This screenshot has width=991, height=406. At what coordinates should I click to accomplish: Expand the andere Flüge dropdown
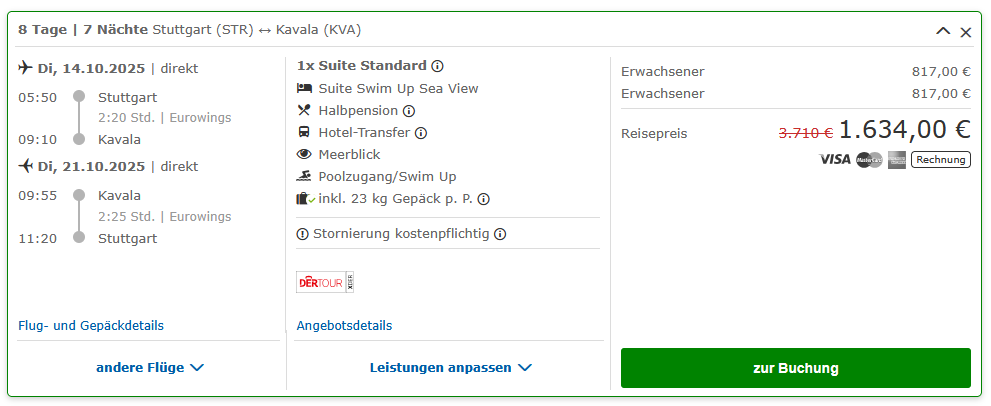pyautogui.click(x=150, y=368)
